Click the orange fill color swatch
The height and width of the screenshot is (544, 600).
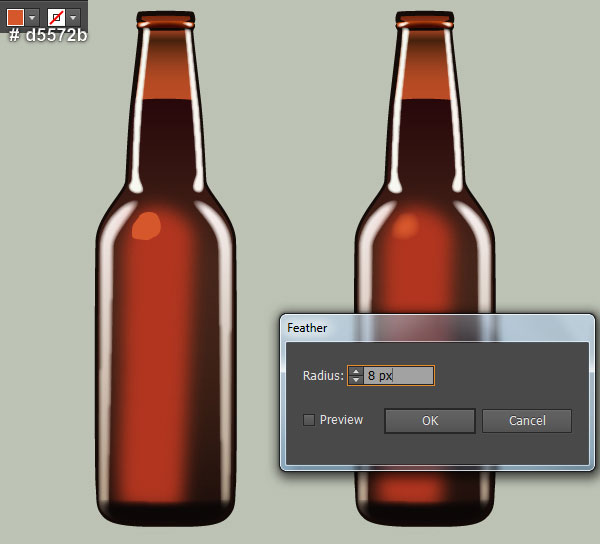pos(15,17)
